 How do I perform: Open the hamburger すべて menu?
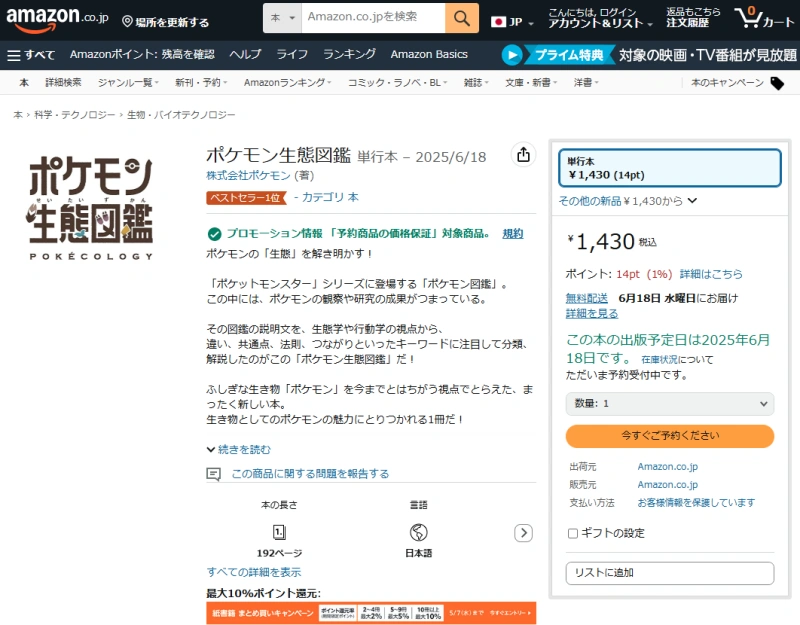[x=31, y=55]
